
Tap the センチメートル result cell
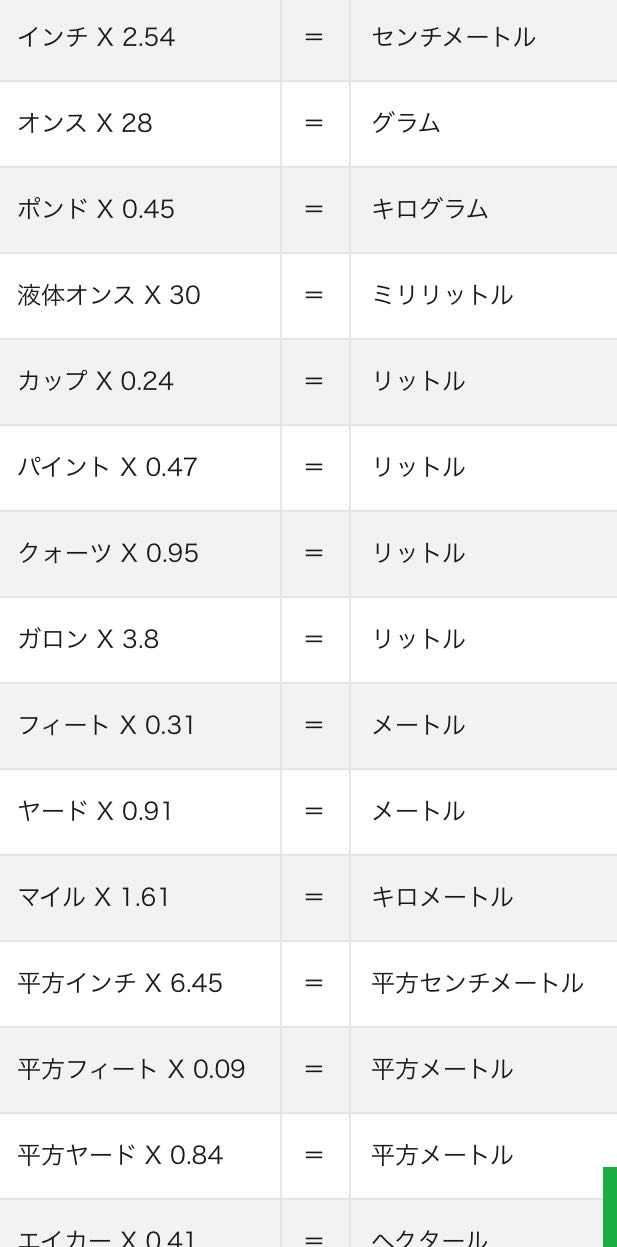tap(484, 38)
